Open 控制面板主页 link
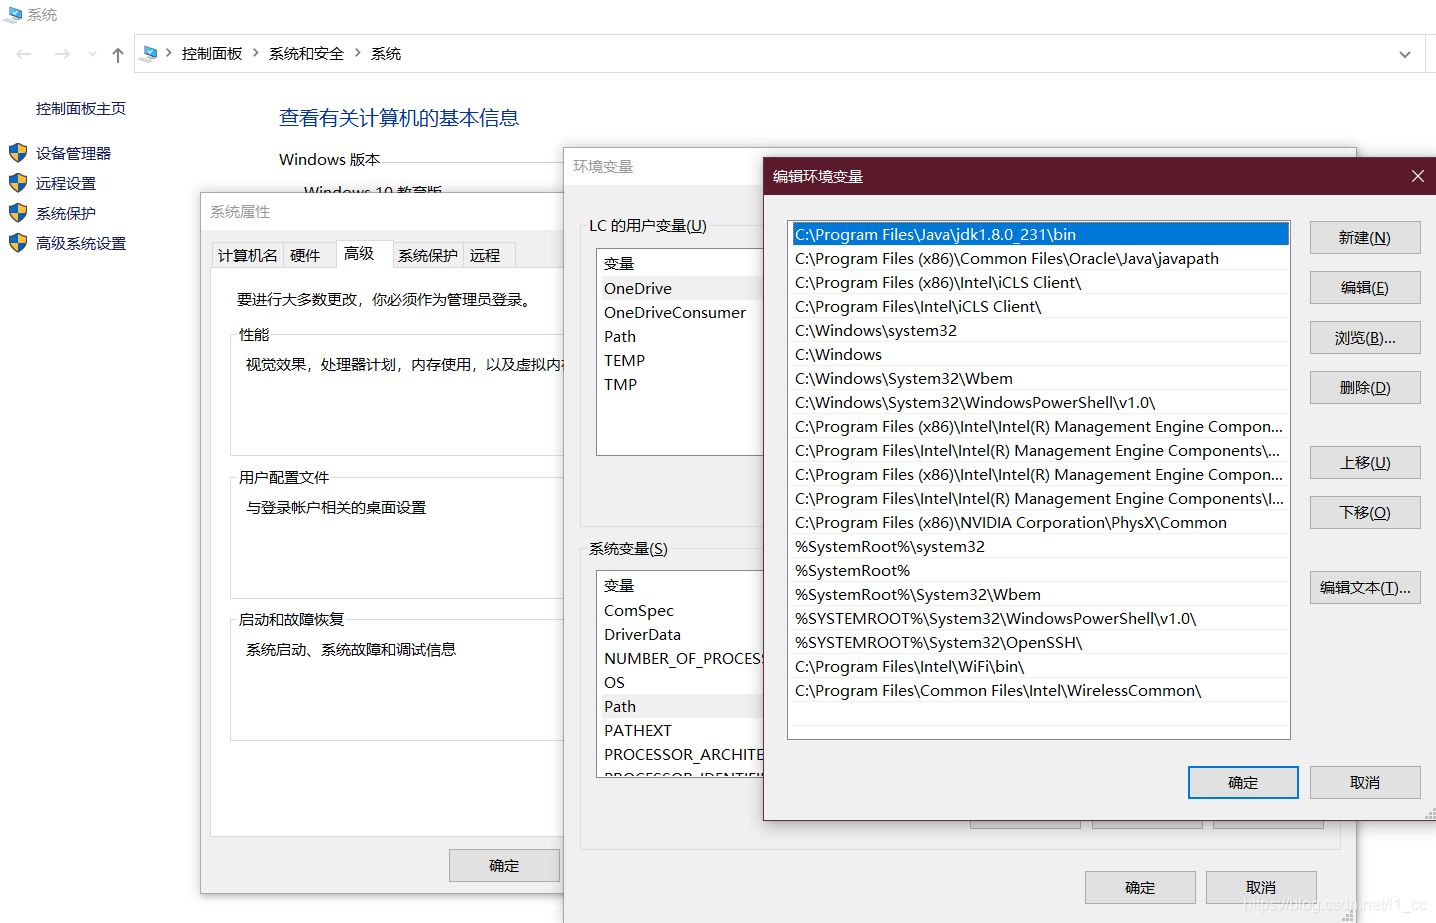Viewport: 1436px width, 923px height. tap(81, 108)
